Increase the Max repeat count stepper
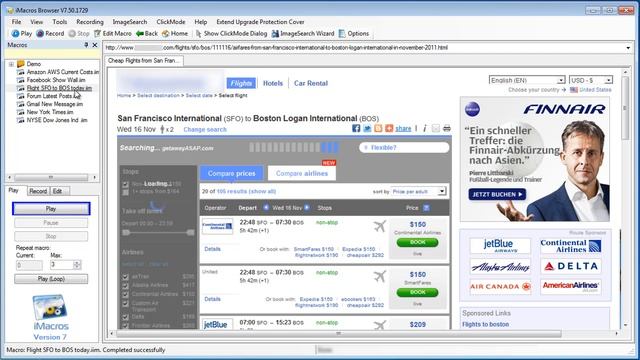Viewport: 640px width, 360px height. pos(77,263)
